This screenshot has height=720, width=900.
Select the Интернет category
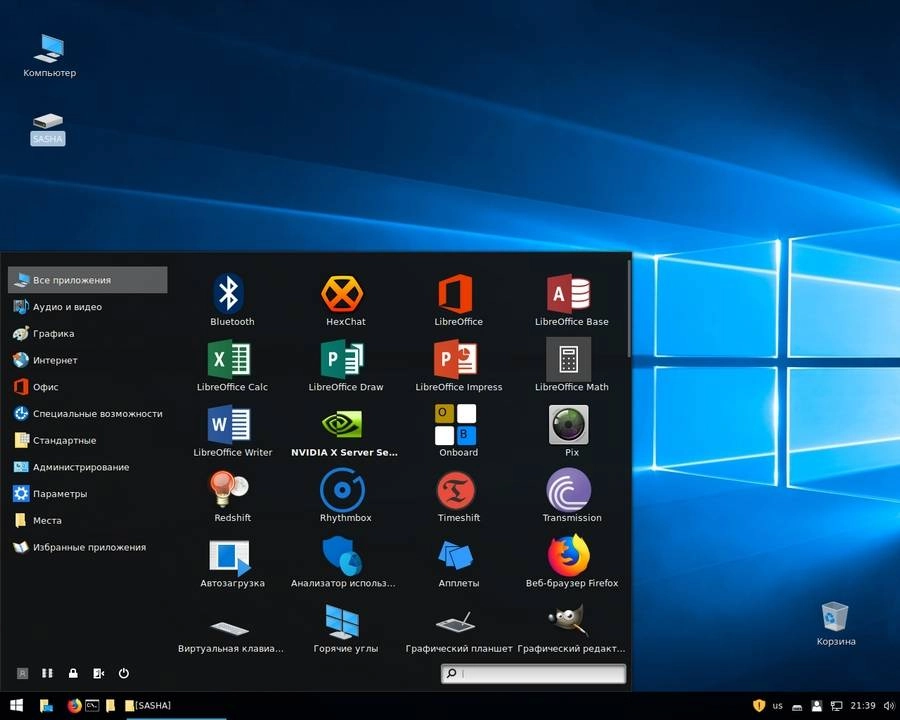(88, 360)
